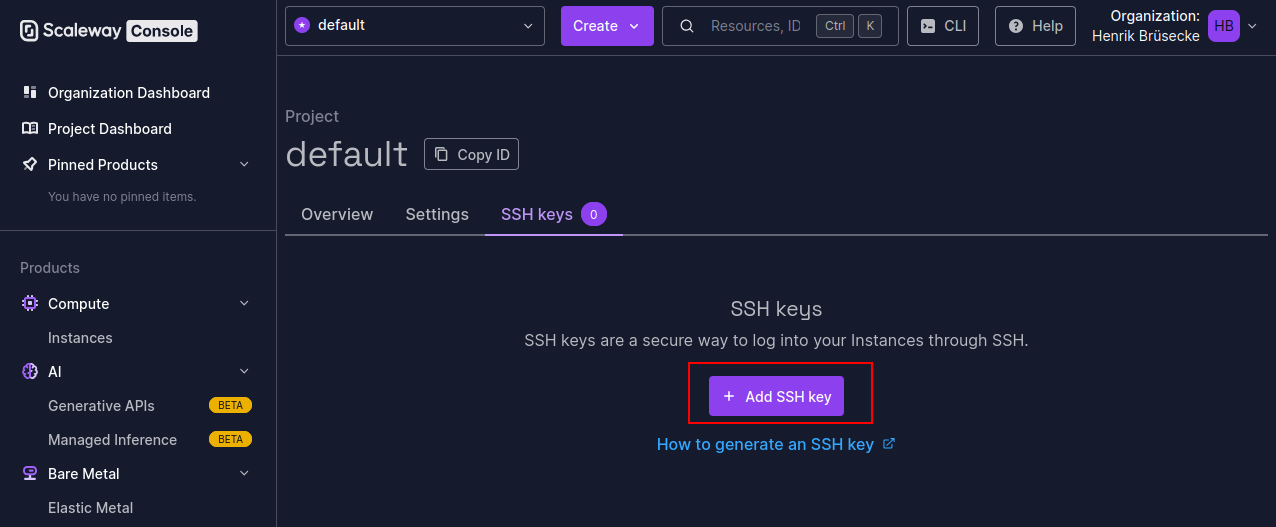Screen dimensions: 1276x527
Task: Click the Bare Metal server icon
Action: pos(30,473)
